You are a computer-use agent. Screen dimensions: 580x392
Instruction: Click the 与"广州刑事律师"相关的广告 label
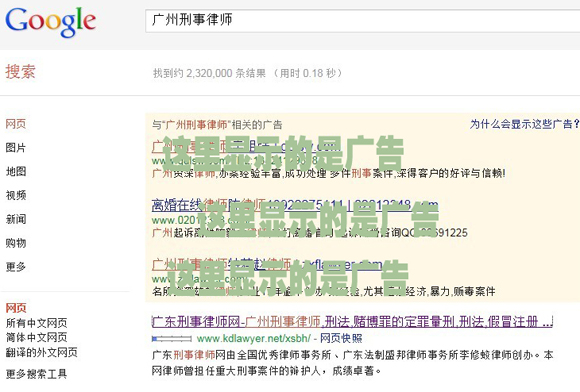tap(217, 125)
